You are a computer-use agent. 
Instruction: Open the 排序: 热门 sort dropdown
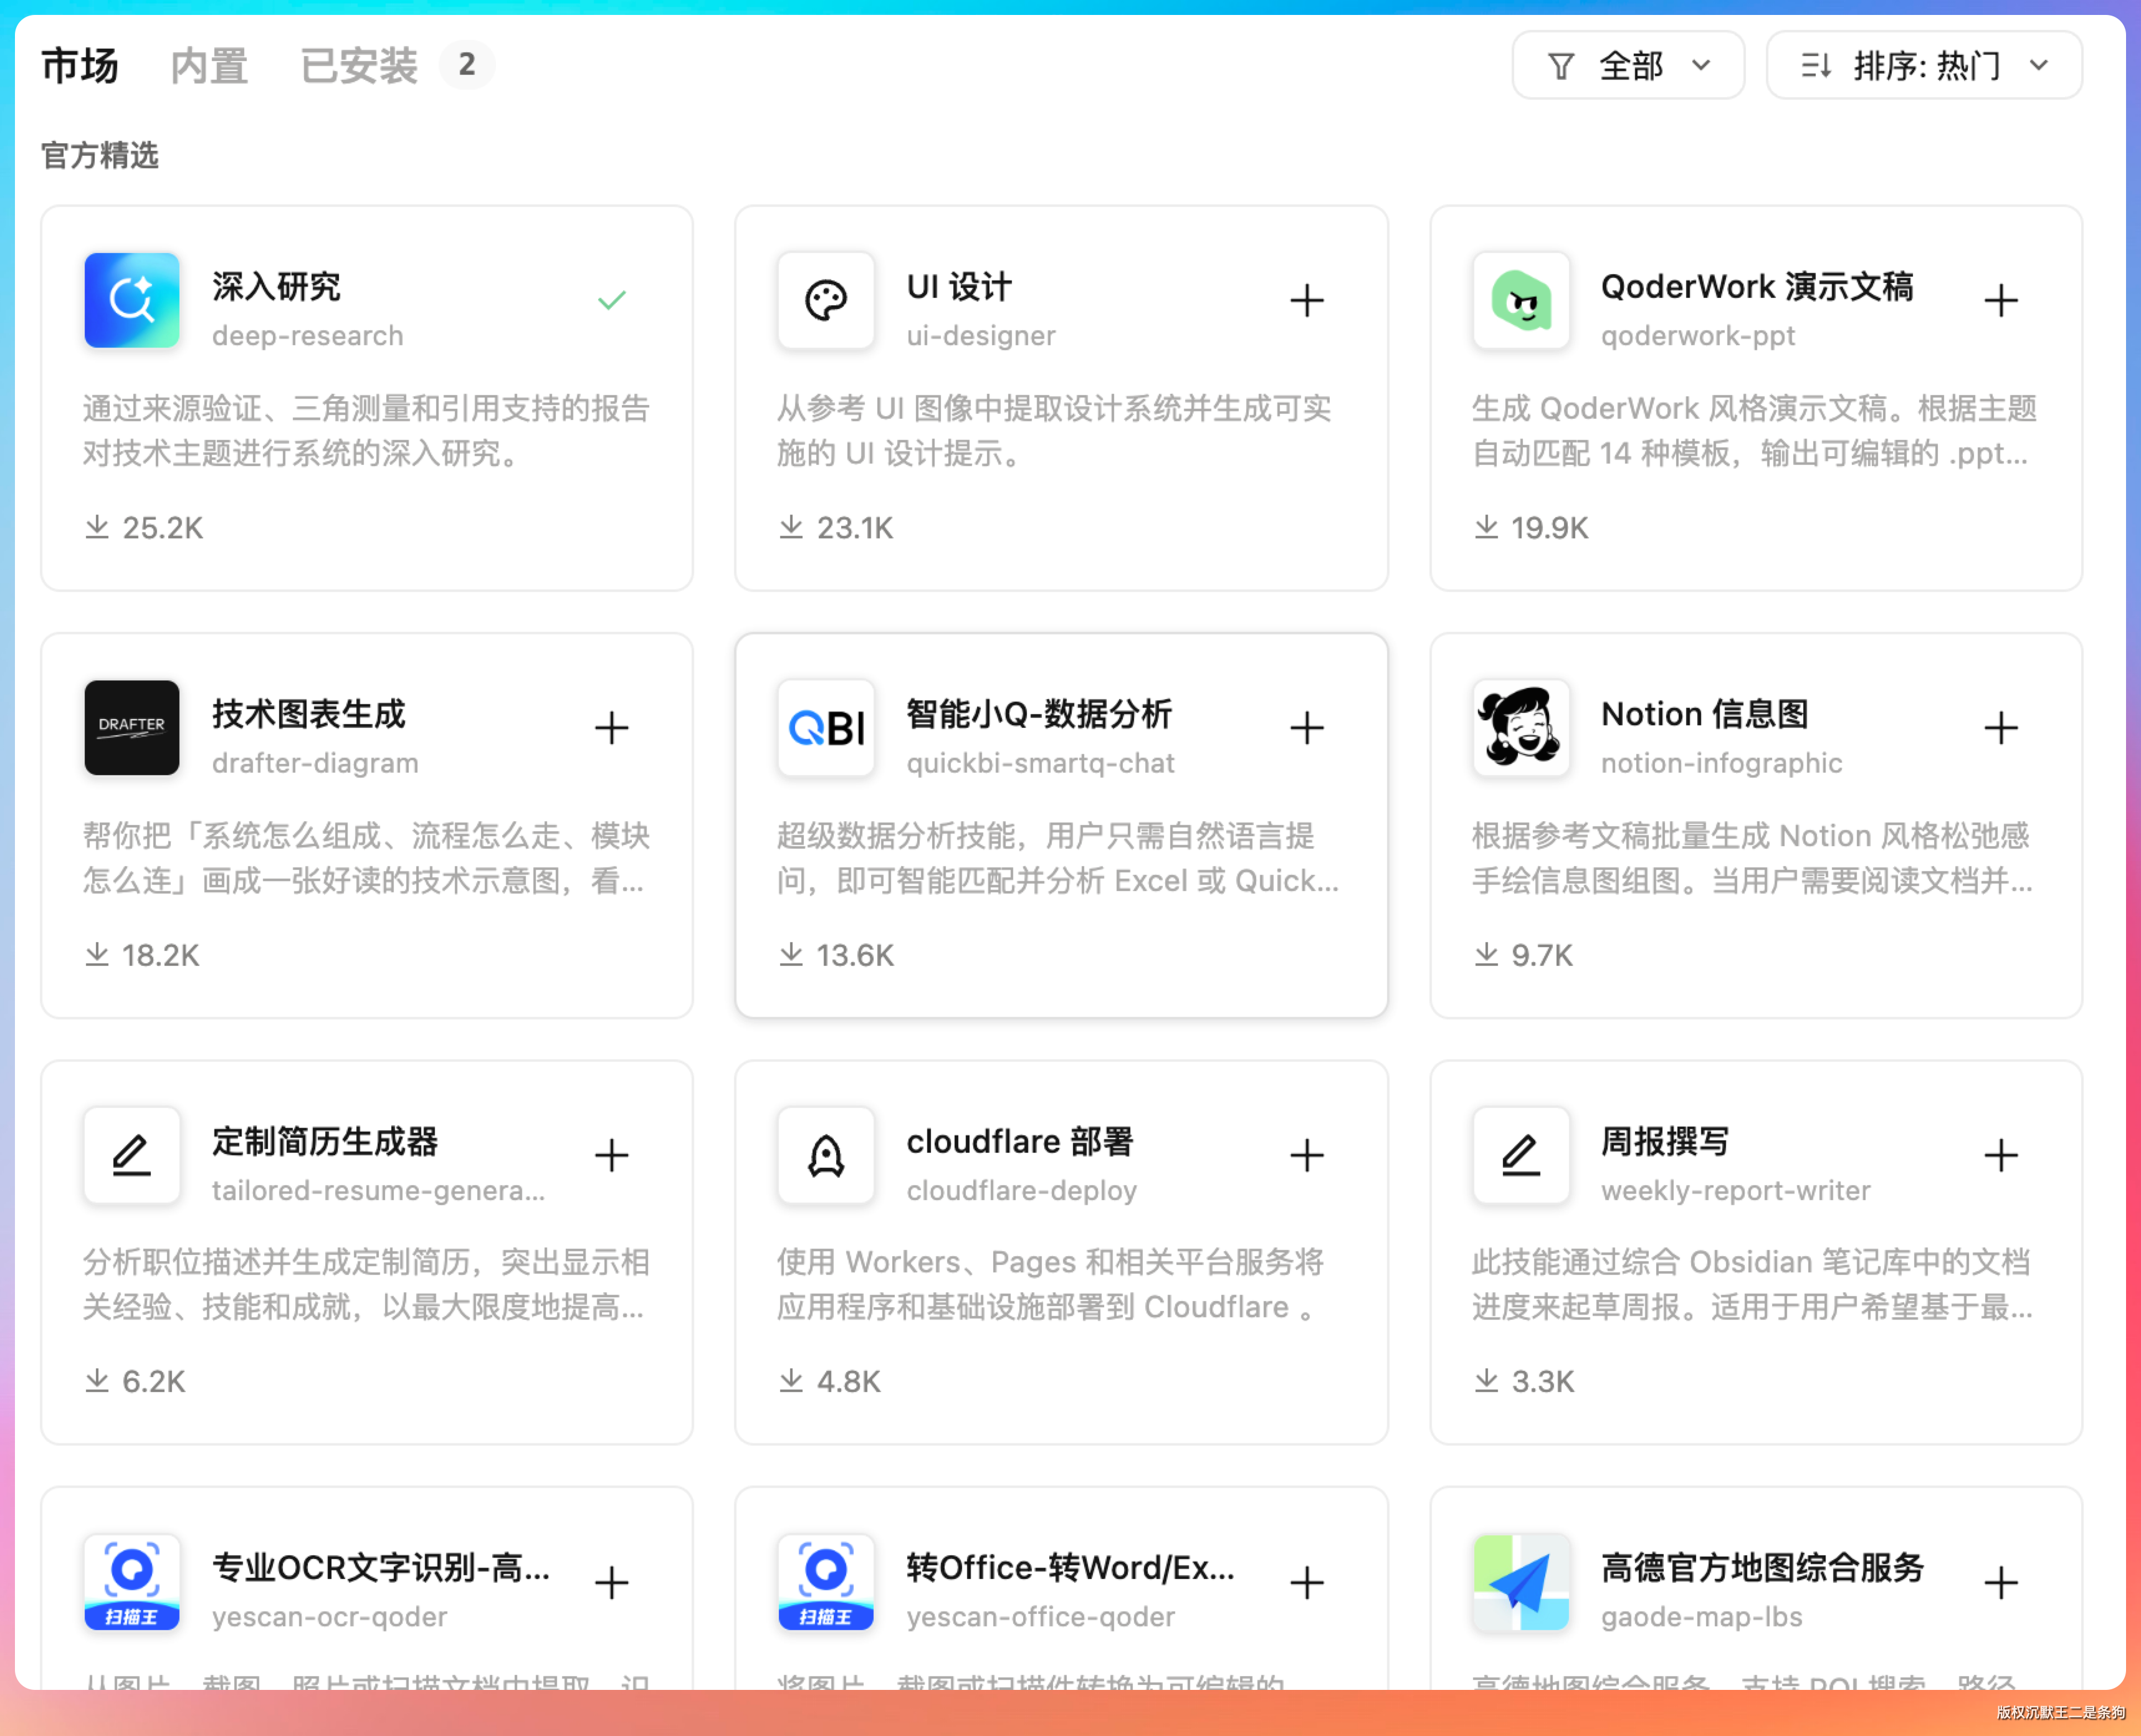[x=1924, y=66]
